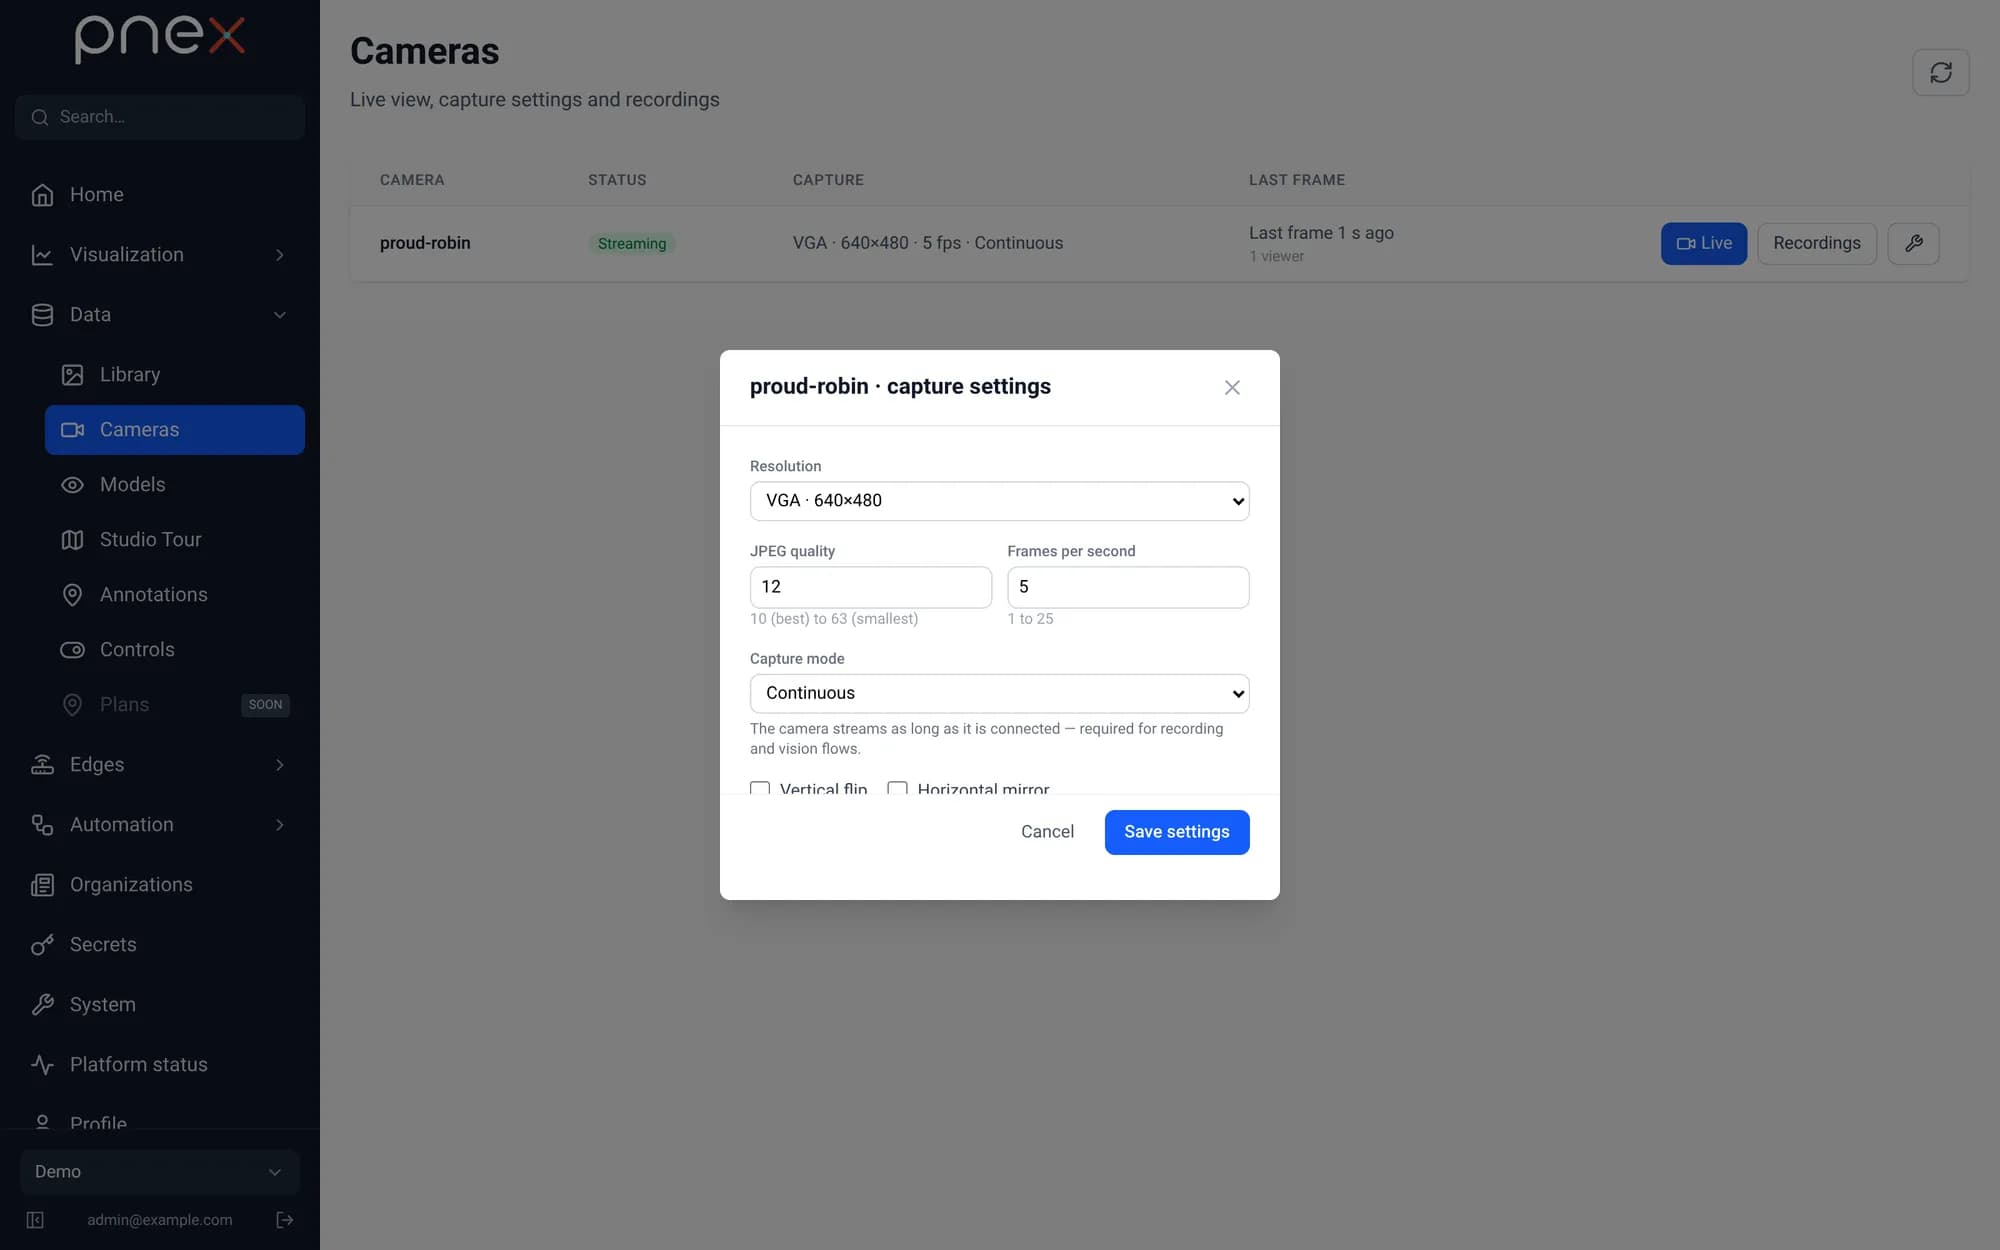The height and width of the screenshot is (1250, 2000).
Task: Focus the JPEG quality field
Action: coord(871,587)
